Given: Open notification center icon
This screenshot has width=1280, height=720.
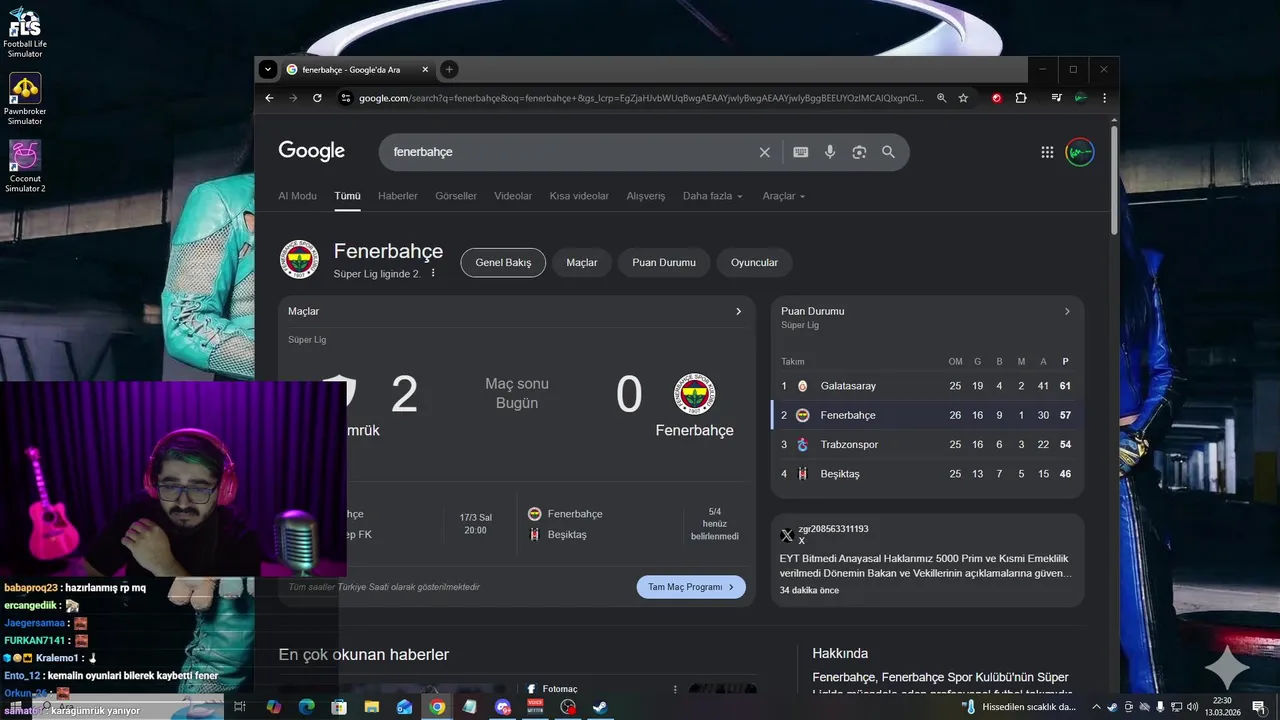Looking at the screenshot, I should pyautogui.click(x=1259, y=707).
